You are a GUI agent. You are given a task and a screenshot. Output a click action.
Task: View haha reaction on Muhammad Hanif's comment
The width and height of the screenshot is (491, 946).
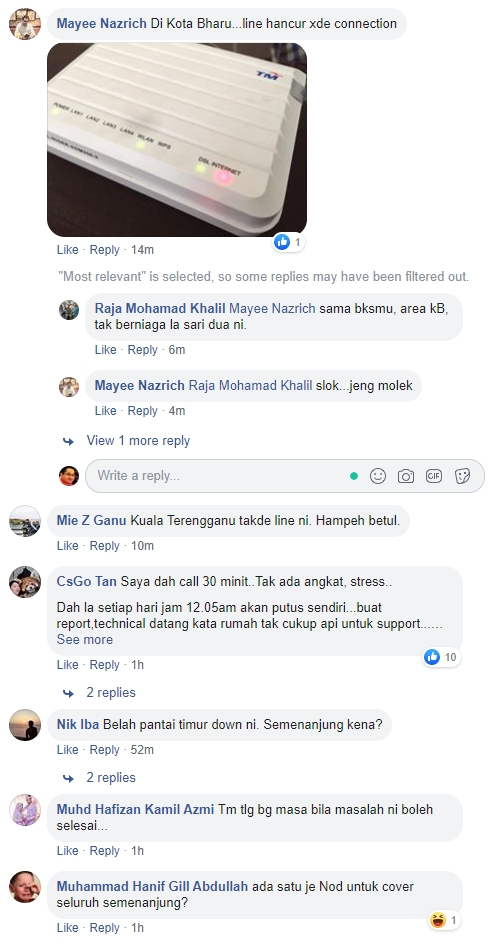click(445, 920)
